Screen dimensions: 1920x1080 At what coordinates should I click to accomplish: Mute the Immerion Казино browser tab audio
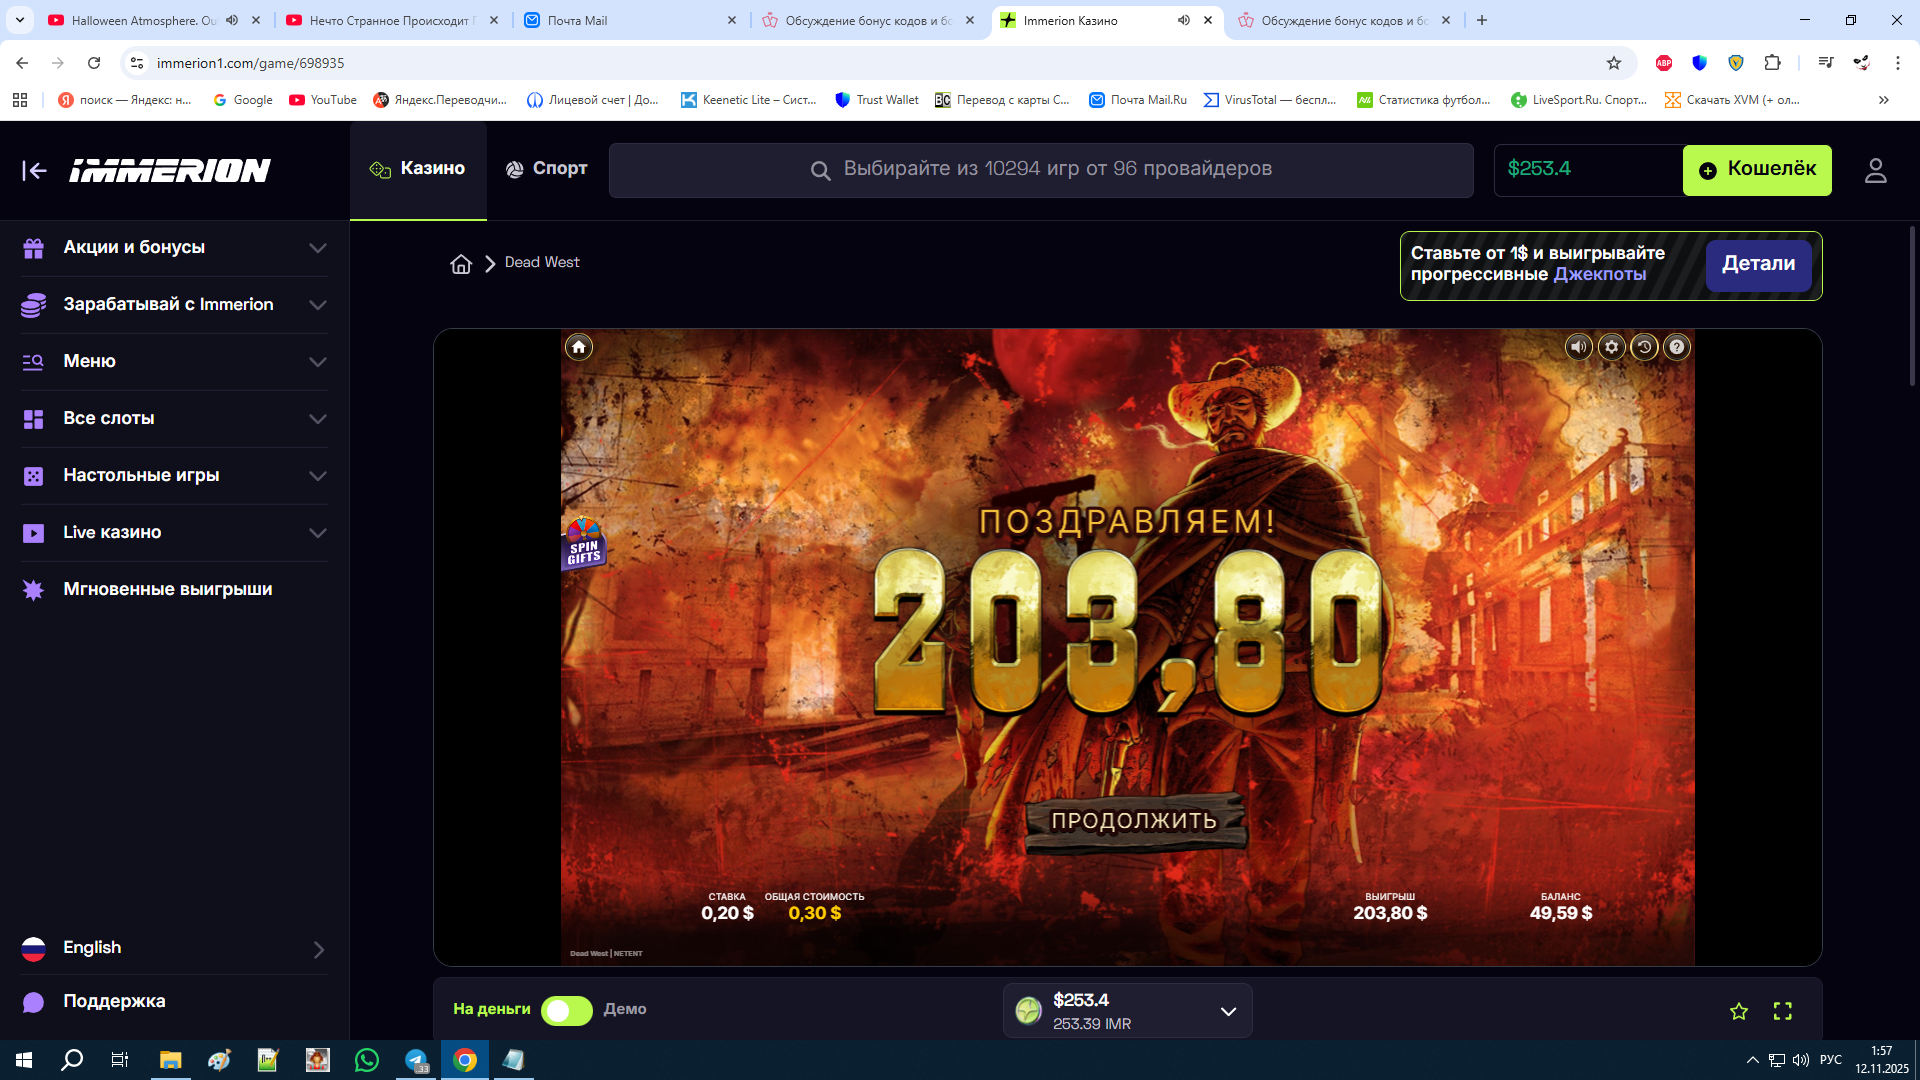[x=1183, y=20]
